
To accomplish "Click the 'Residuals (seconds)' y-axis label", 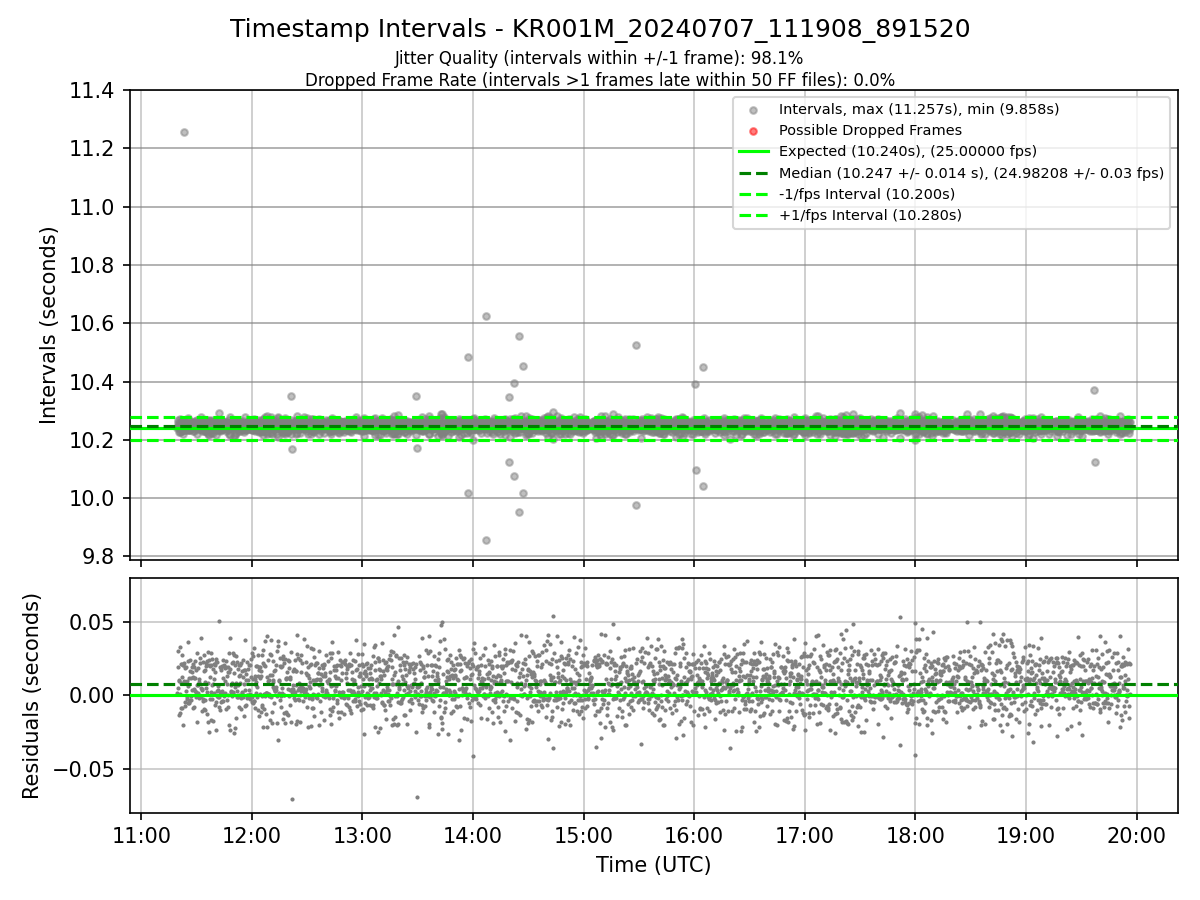I will (x=32, y=696).
